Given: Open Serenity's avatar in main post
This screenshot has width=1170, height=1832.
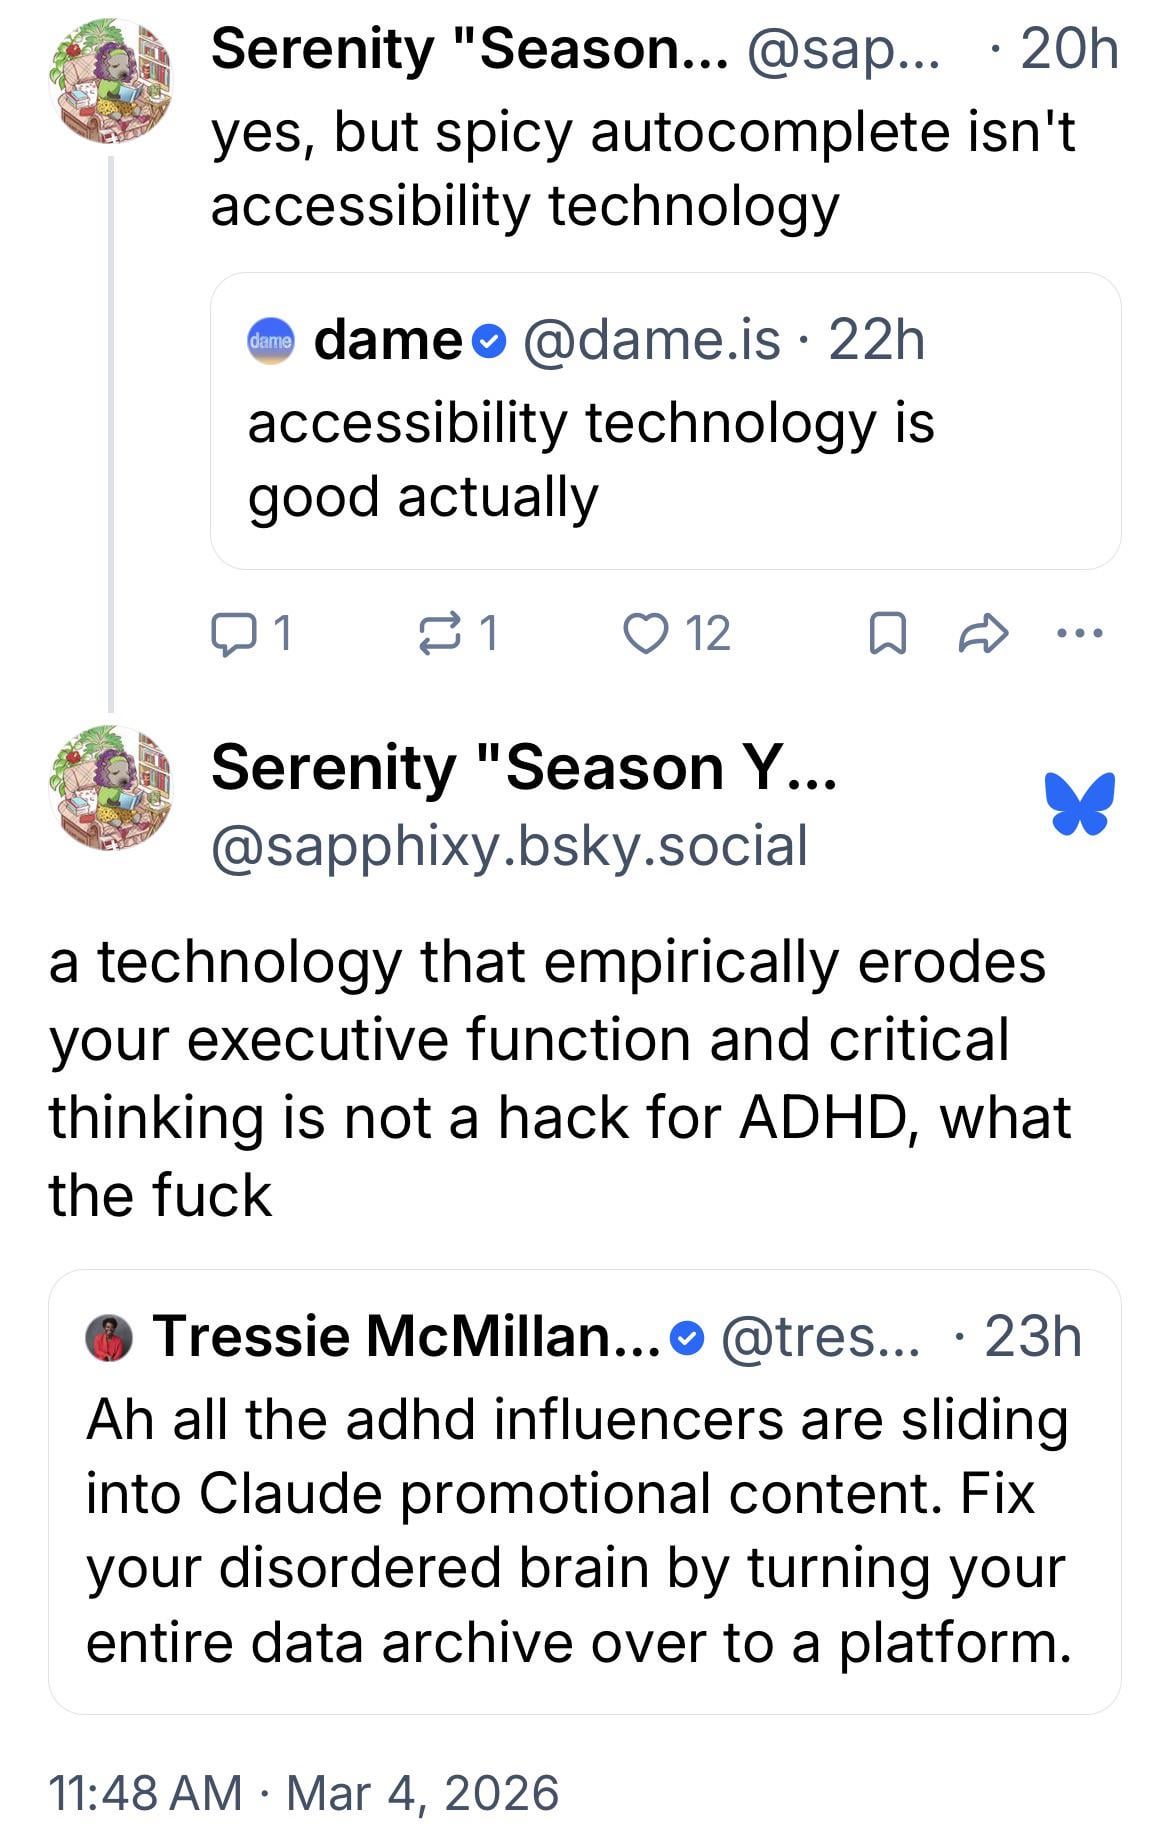Looking at the screenshot, I should (x=110, y=789).
